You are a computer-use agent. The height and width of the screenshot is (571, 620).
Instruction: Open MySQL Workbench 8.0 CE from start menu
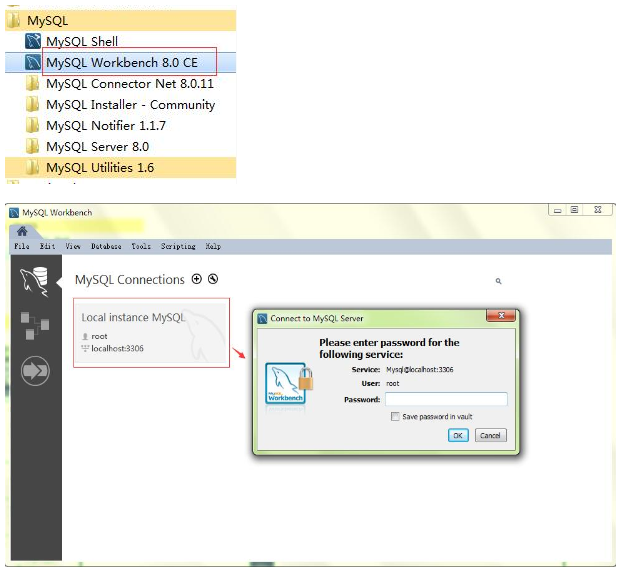[x=122, y=62]
